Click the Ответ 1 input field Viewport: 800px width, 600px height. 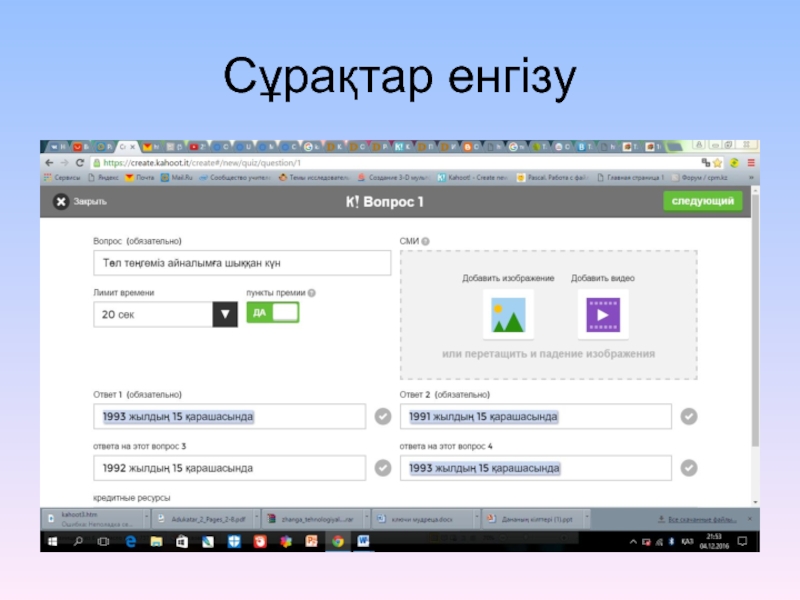coord(230,416)
